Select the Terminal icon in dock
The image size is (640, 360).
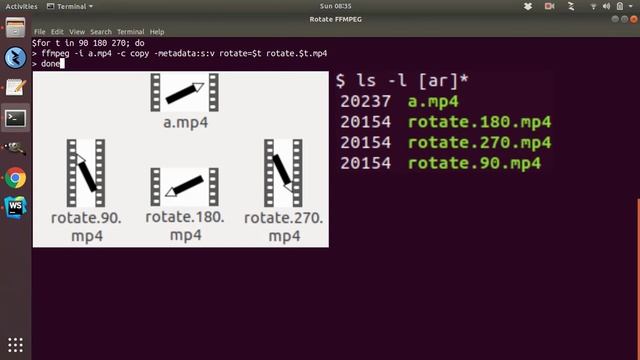16,118
